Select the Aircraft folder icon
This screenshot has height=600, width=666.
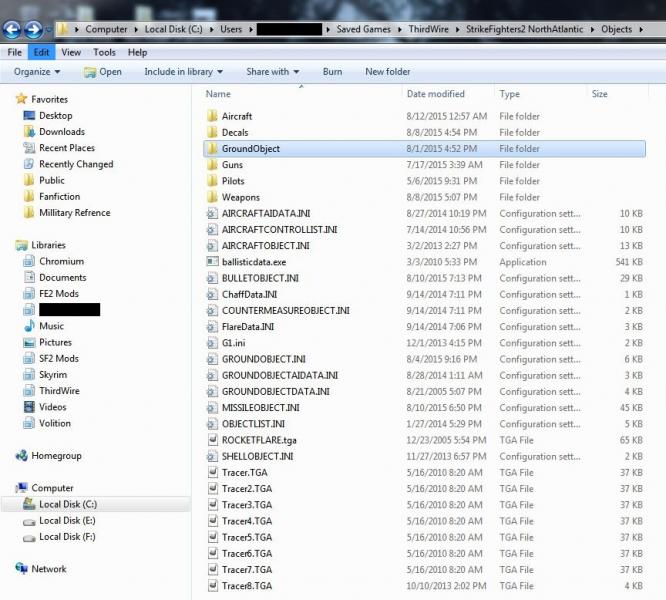[212, 116]
